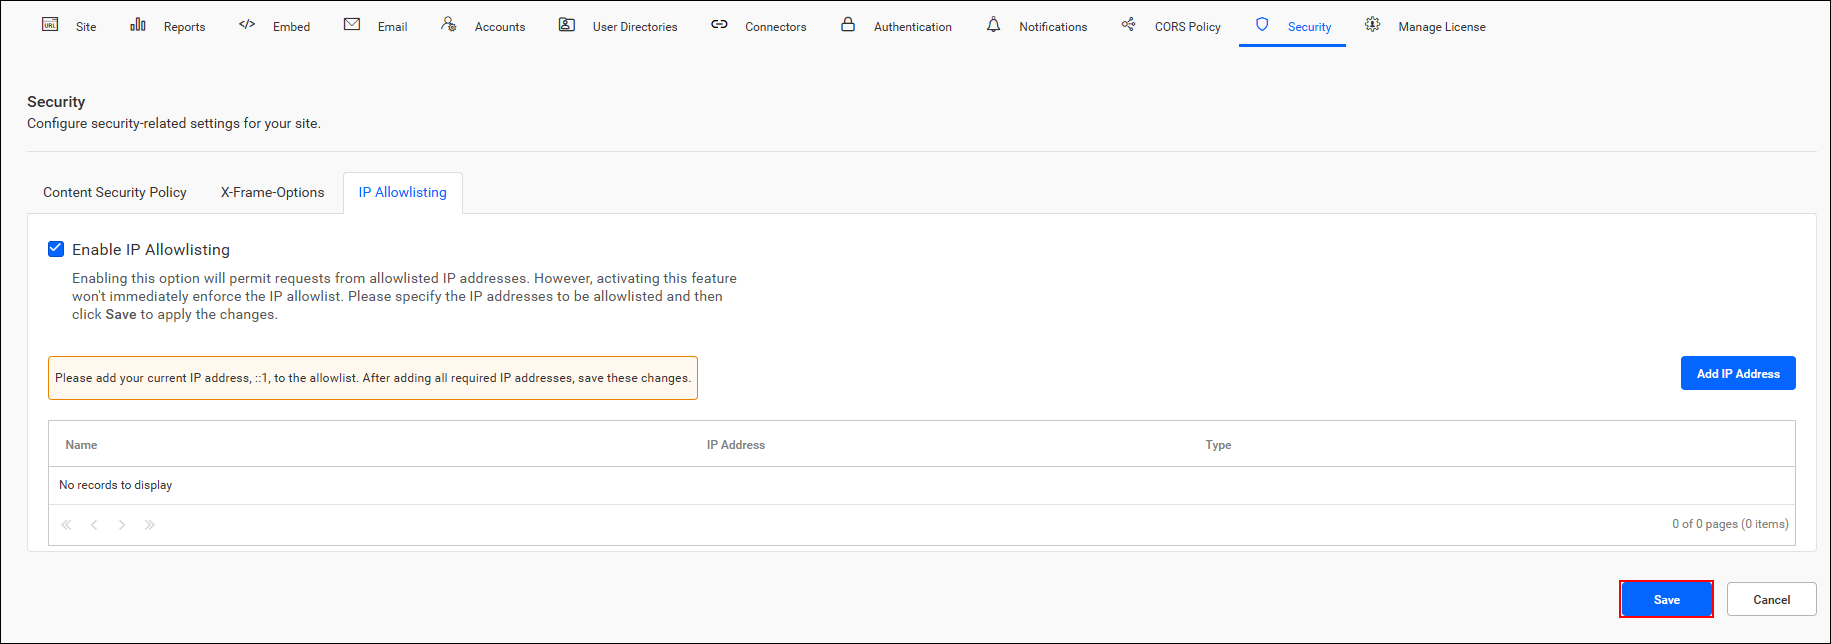The image size is (1831, 644).
Task: Go to next page of IP table
Action: coord(122,525)
